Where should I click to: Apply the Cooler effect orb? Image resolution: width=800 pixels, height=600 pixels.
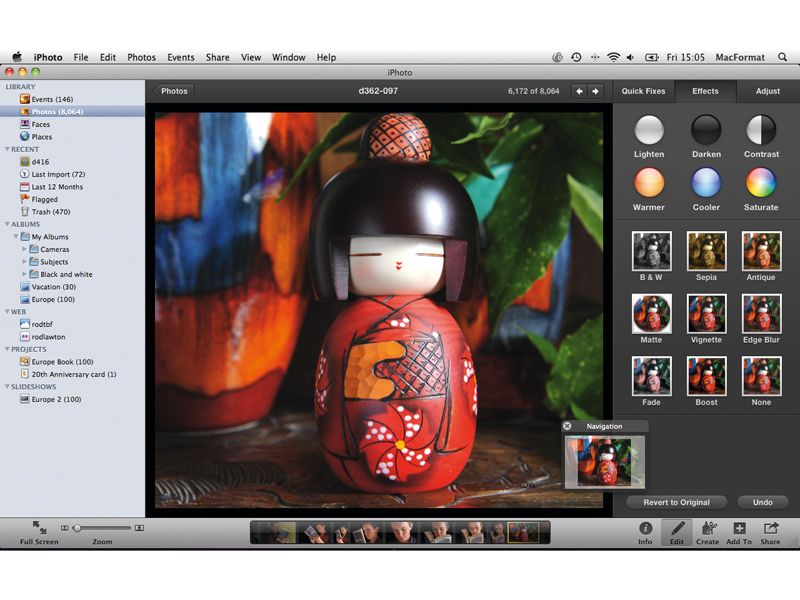706,183
